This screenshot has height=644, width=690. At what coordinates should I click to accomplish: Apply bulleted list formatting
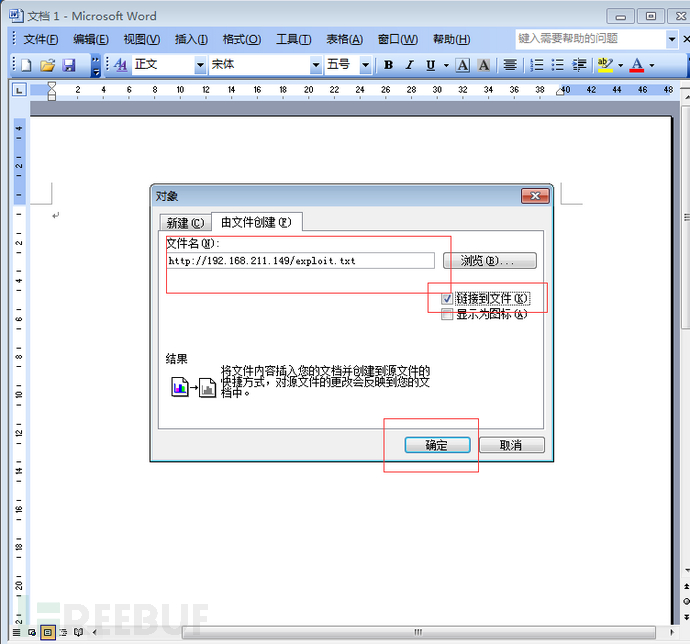pyautogui.click(x=558, y=65)
